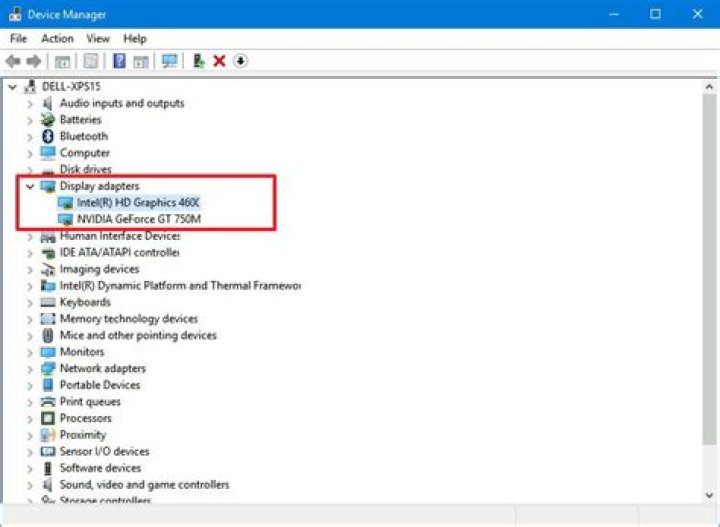Click the Disable device down-arrow icon
720x527 pixels.
(x=241, y=61)
